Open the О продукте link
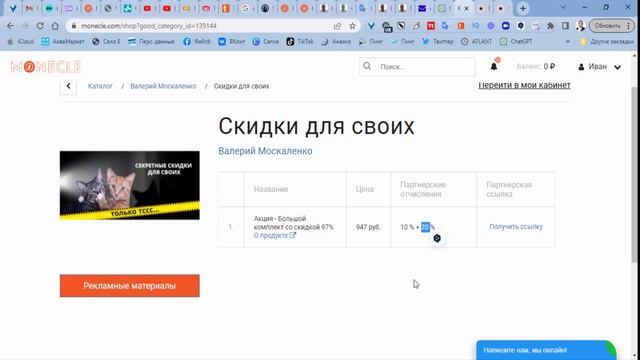 275,236
